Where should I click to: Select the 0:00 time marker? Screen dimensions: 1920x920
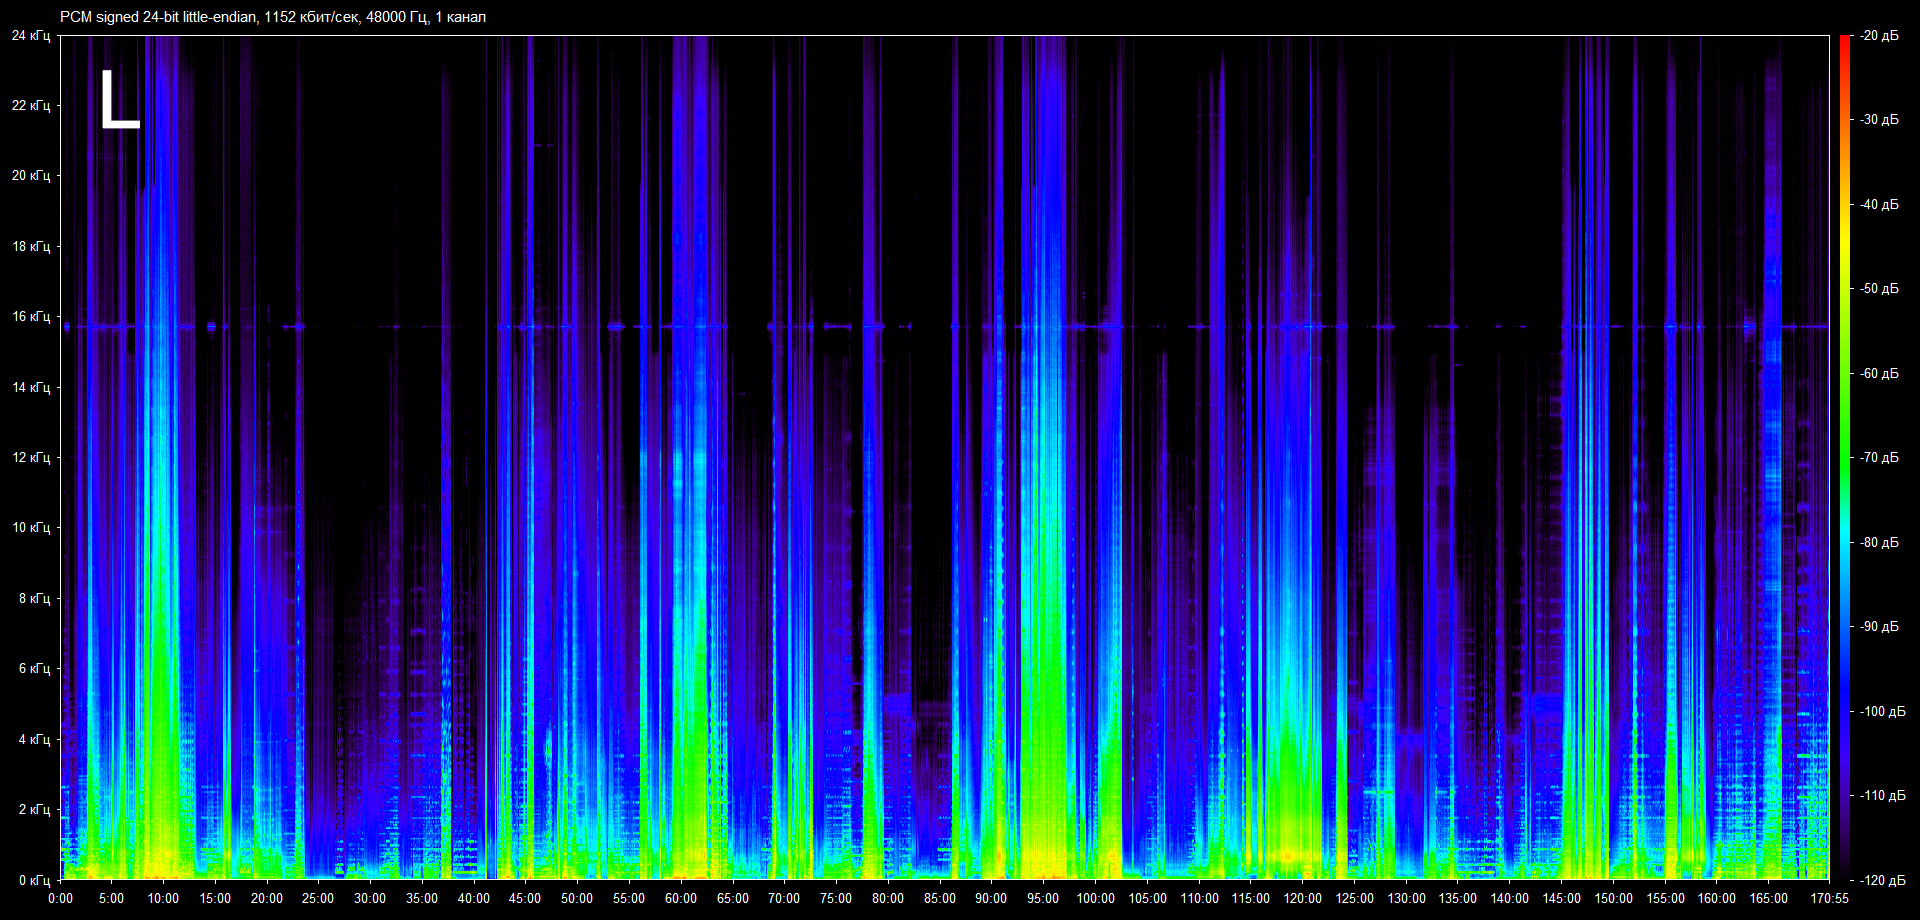point(60,898)
